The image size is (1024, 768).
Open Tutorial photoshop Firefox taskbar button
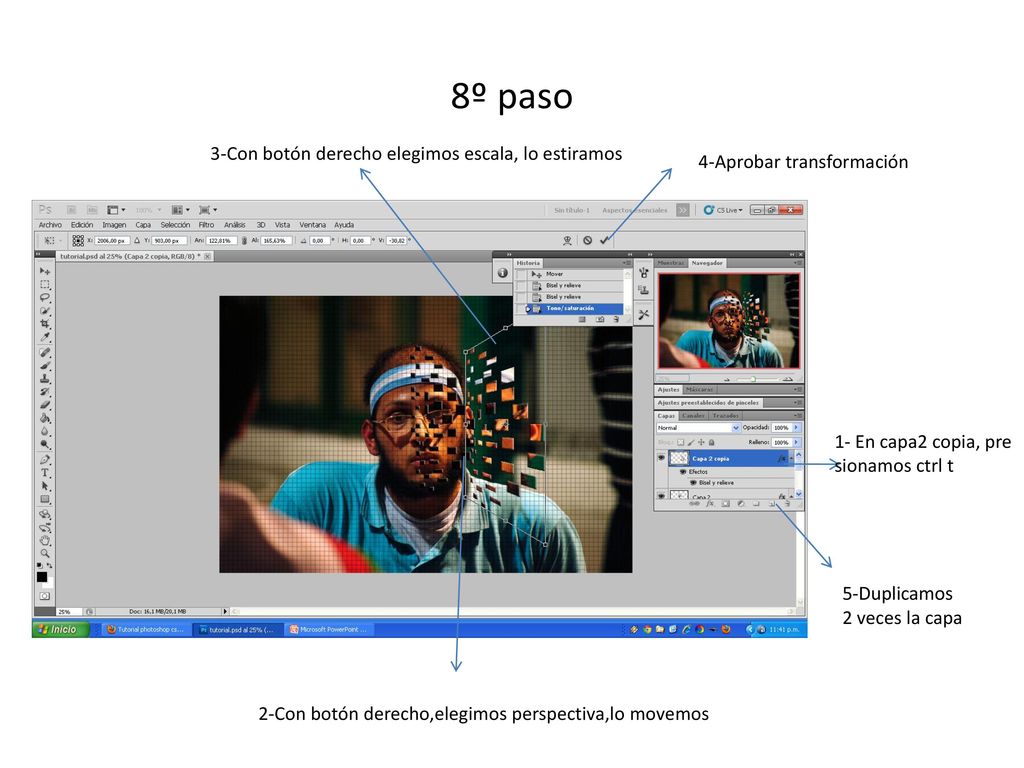click(x=146, y=630)
